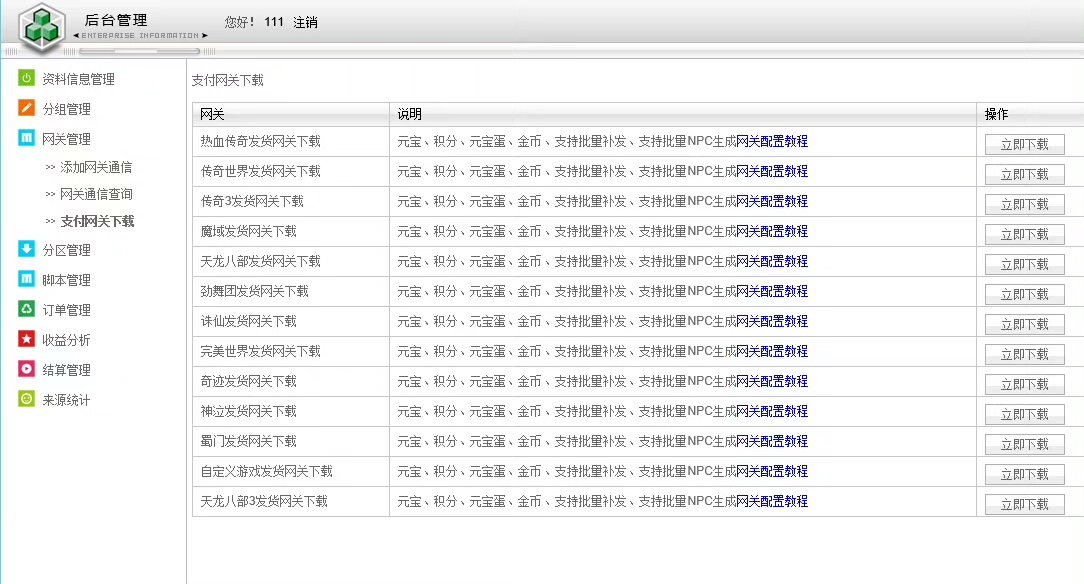Click the blue icon beside 脚本管理
This screenshot has height=584, width=1084.
(26, 279)
